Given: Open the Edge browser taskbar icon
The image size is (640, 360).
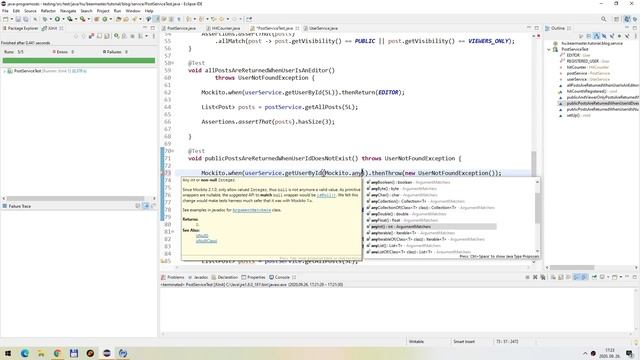Looking at the screenshot, I should (24, 353).
